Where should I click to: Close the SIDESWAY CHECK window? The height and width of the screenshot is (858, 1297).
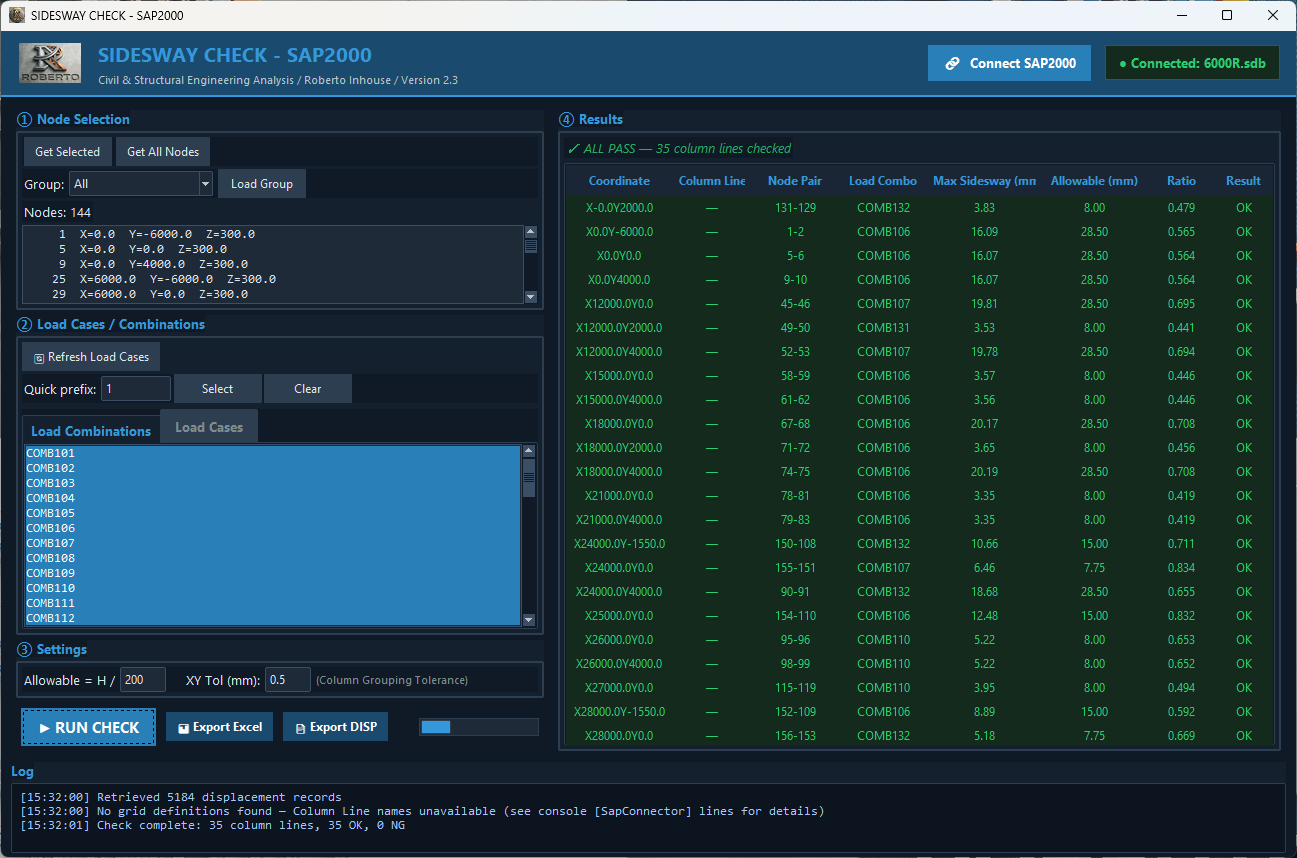(x=1273, y=15)
